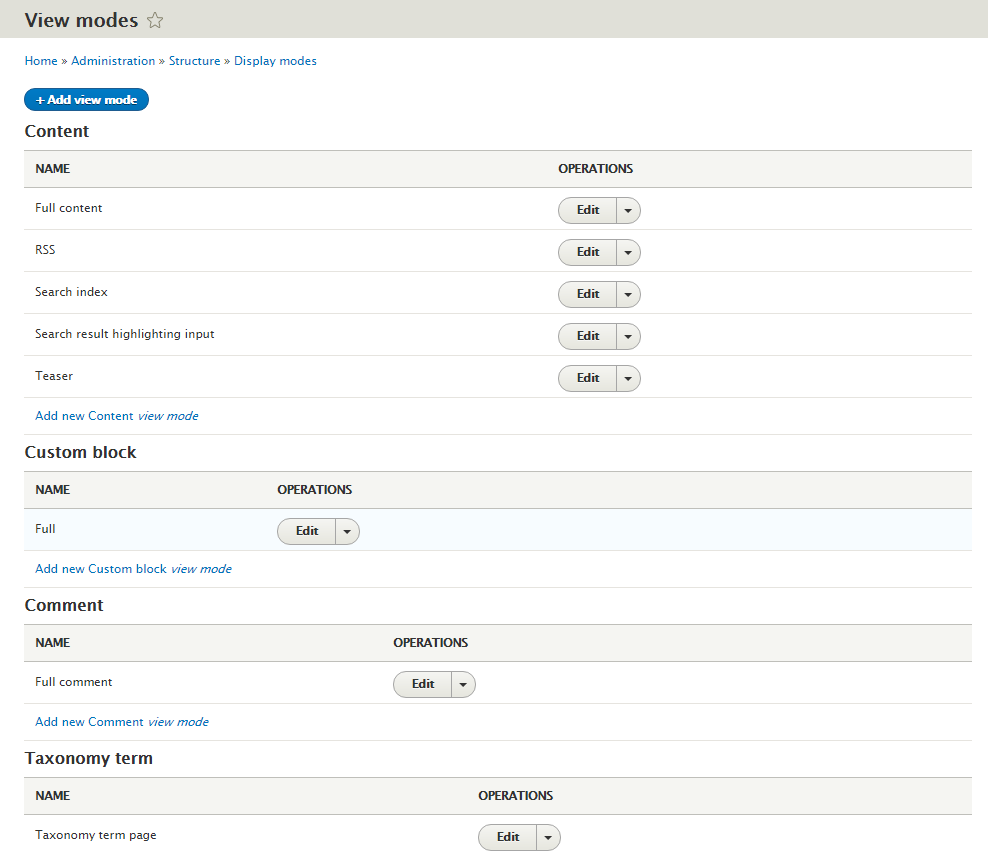Go to Home breadcrumb link
Viewport: 988px width, 855px height.
(x=41, y=61)
